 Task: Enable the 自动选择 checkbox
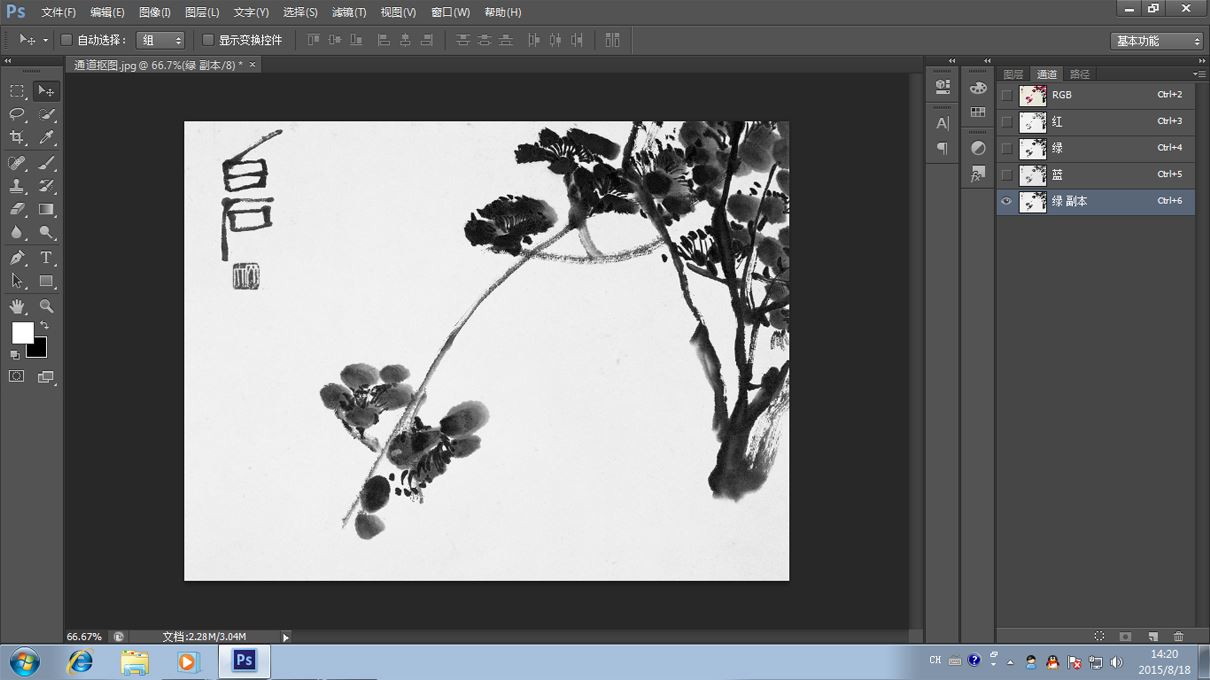point(67,40)
